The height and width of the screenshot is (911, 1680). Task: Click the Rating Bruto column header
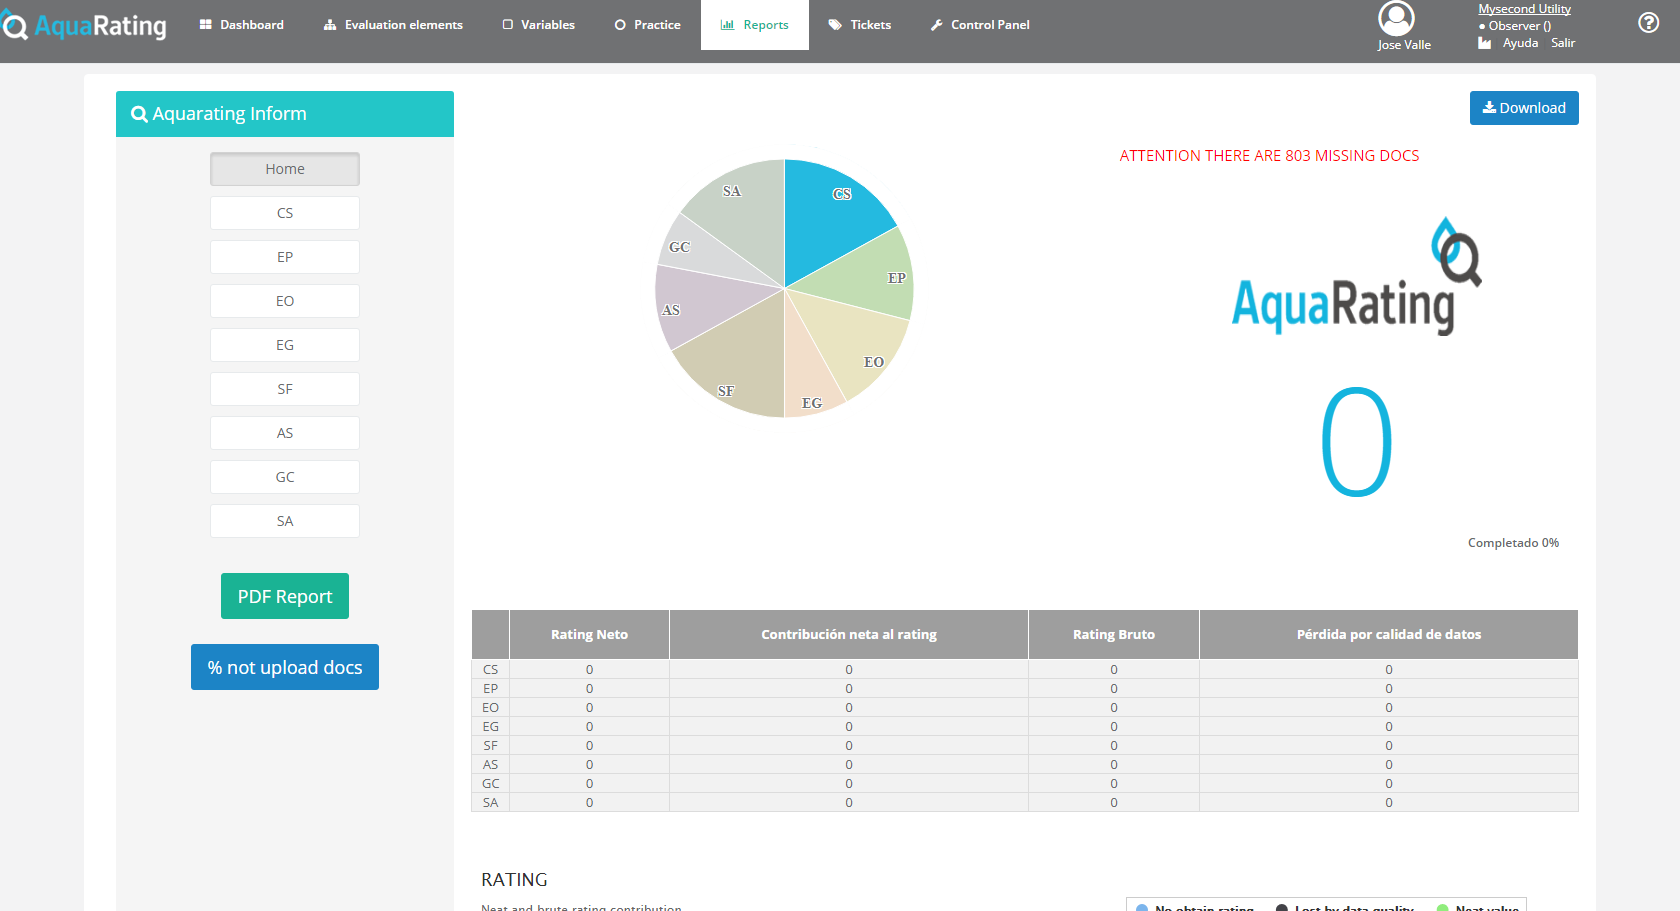pyautogui.click(x=1114, y=634)
